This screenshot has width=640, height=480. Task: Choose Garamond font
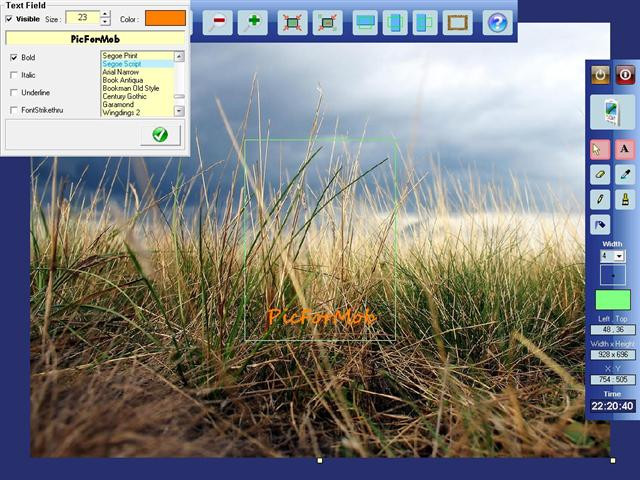click(118, 104)
